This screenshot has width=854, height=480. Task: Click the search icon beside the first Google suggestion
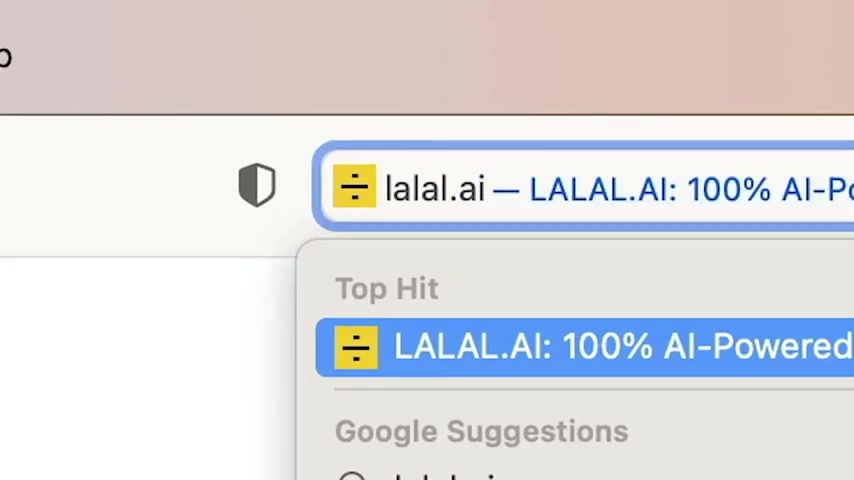352,476
